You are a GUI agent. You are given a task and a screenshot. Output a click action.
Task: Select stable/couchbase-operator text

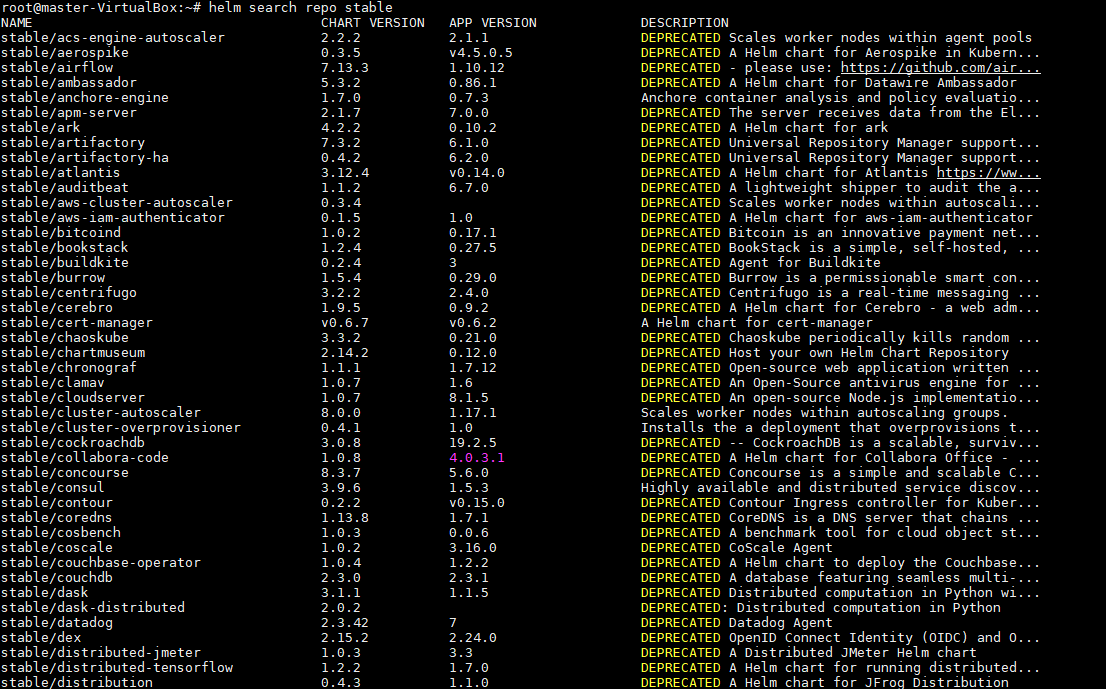point(101,563)
